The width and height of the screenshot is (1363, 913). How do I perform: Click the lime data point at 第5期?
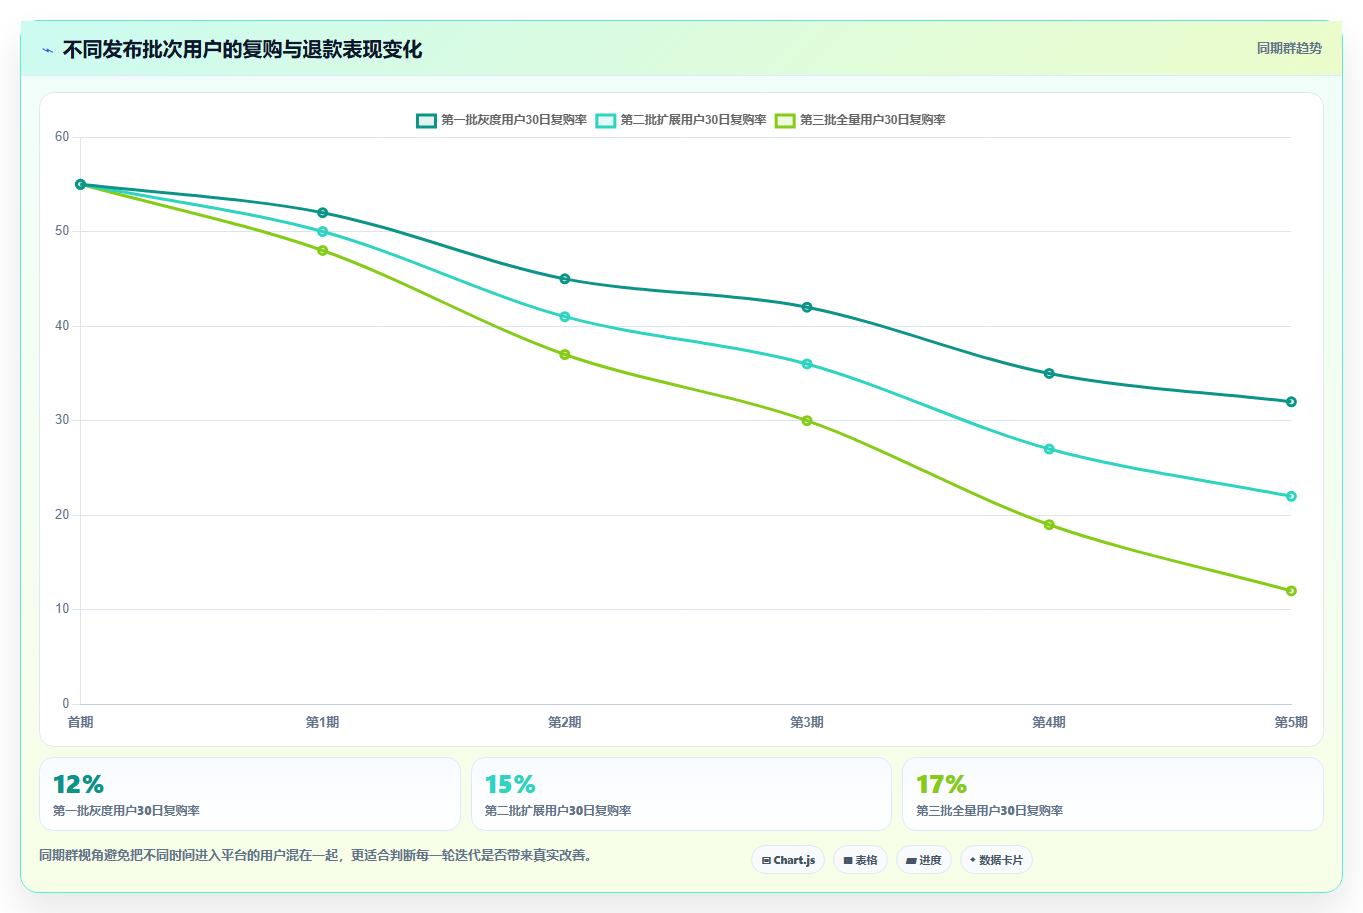(1291, 591)
